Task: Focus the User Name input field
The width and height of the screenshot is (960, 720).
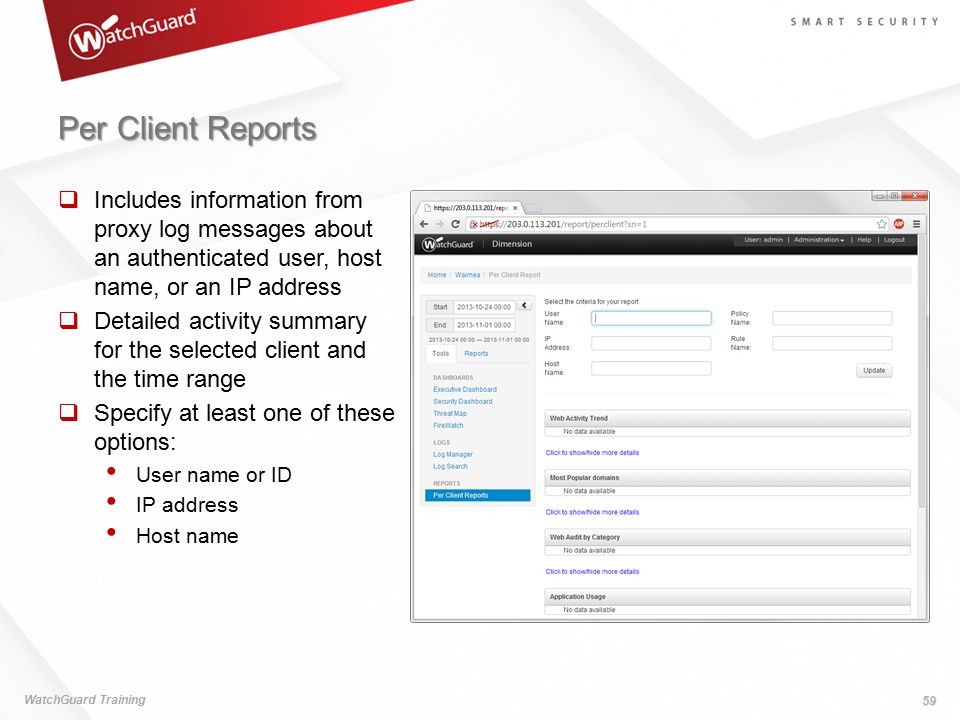Action: click(651, 318)
